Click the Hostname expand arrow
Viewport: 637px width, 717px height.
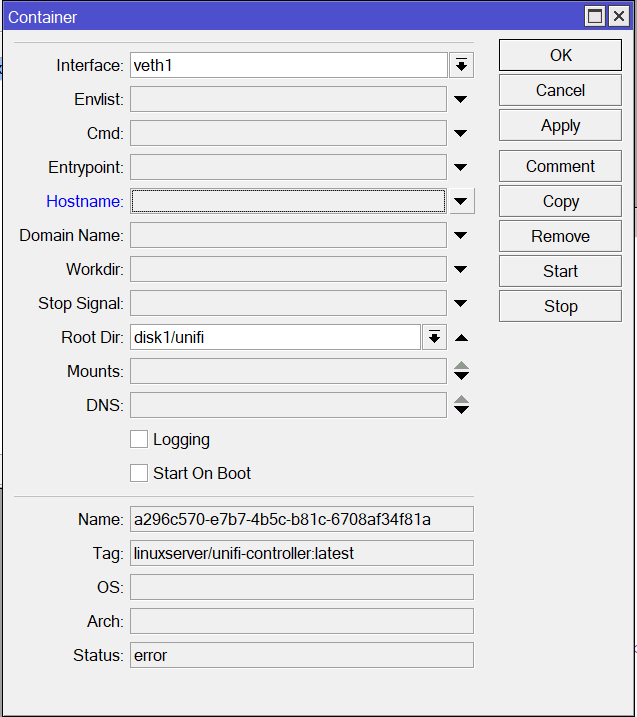[461, 202]
